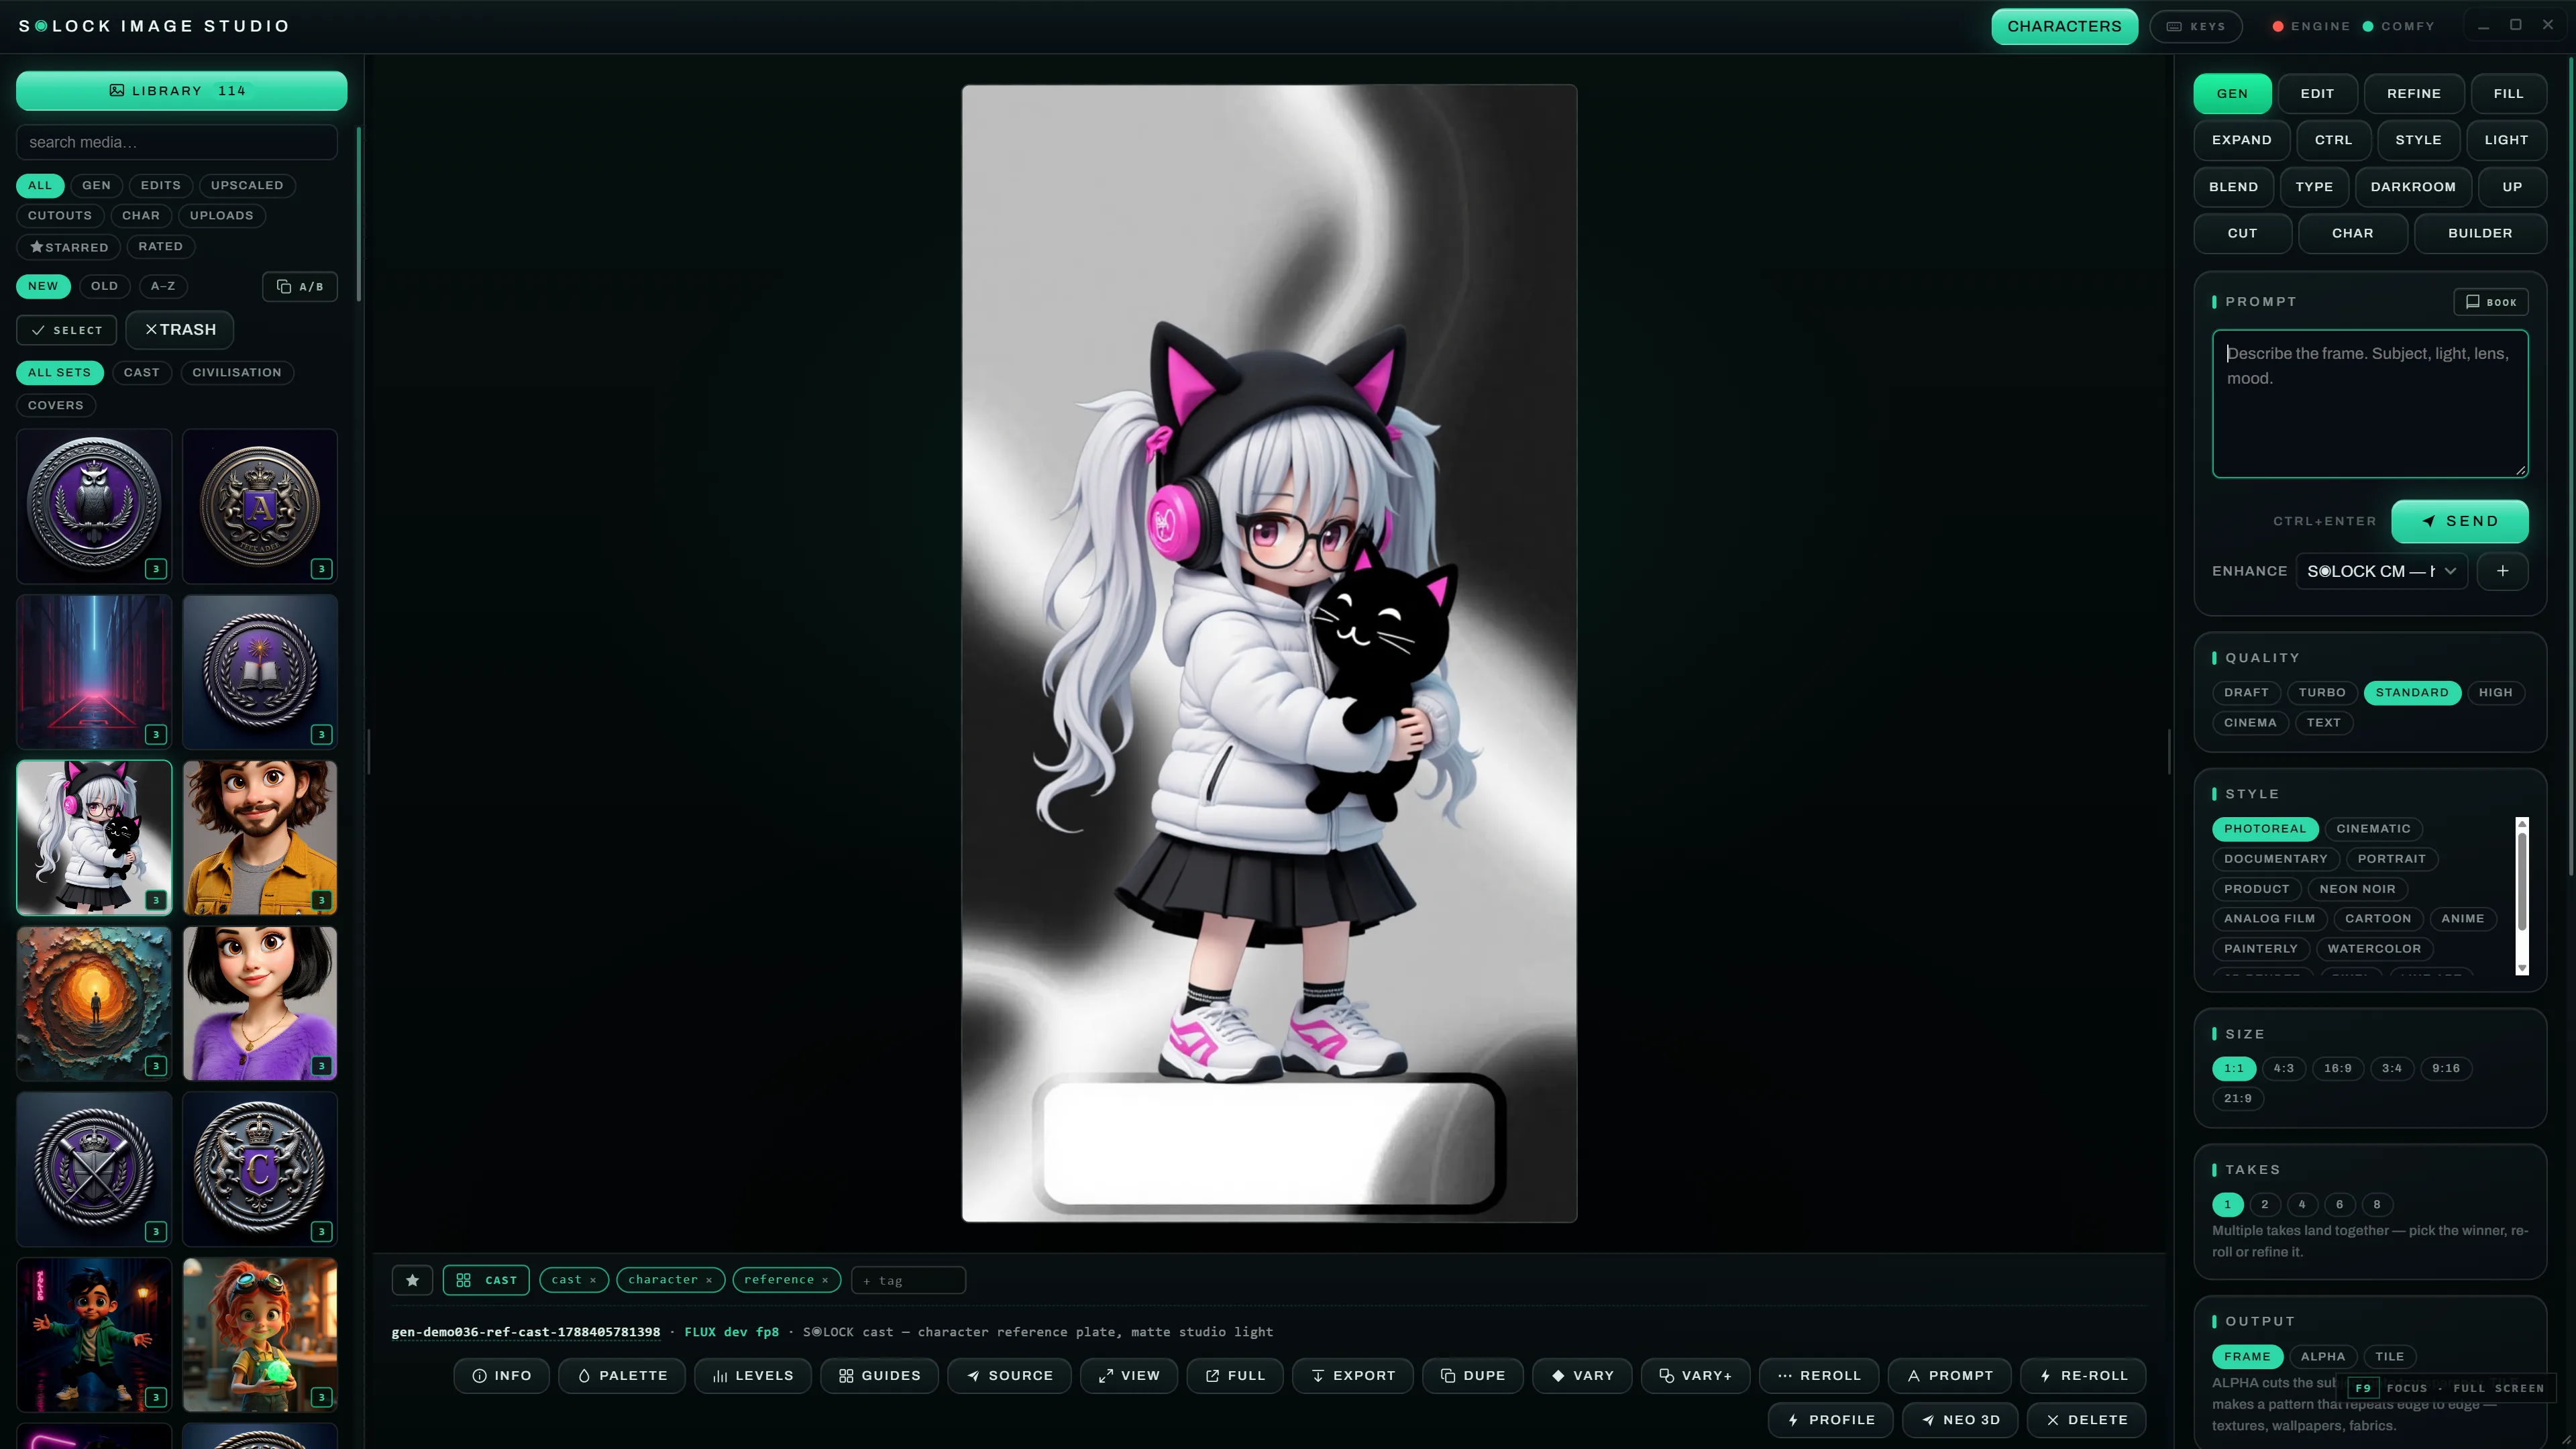The width and height of the screenshot is (2576, 1449).
Task: Open the CHARACTERS button in the top bar
Action: click(x=2063, y=26)
